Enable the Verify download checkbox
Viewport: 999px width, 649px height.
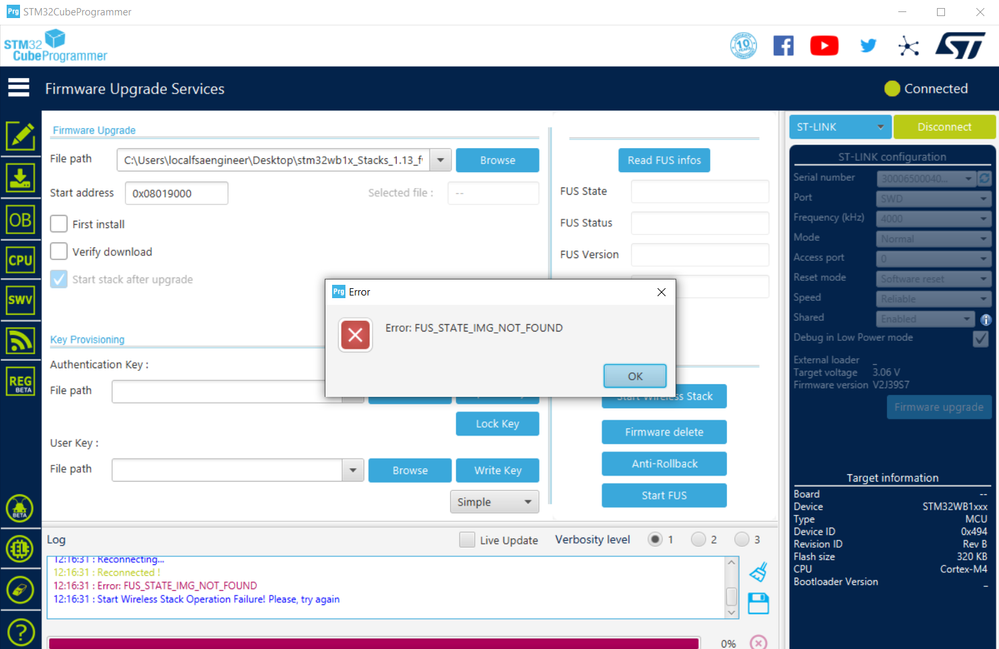[x=59, y=251]
